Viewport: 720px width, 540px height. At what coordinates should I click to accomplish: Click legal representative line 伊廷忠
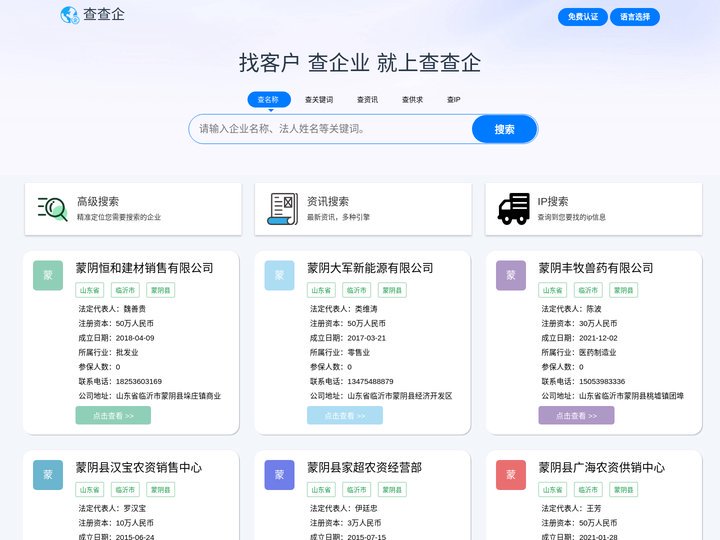coord(343,508)
